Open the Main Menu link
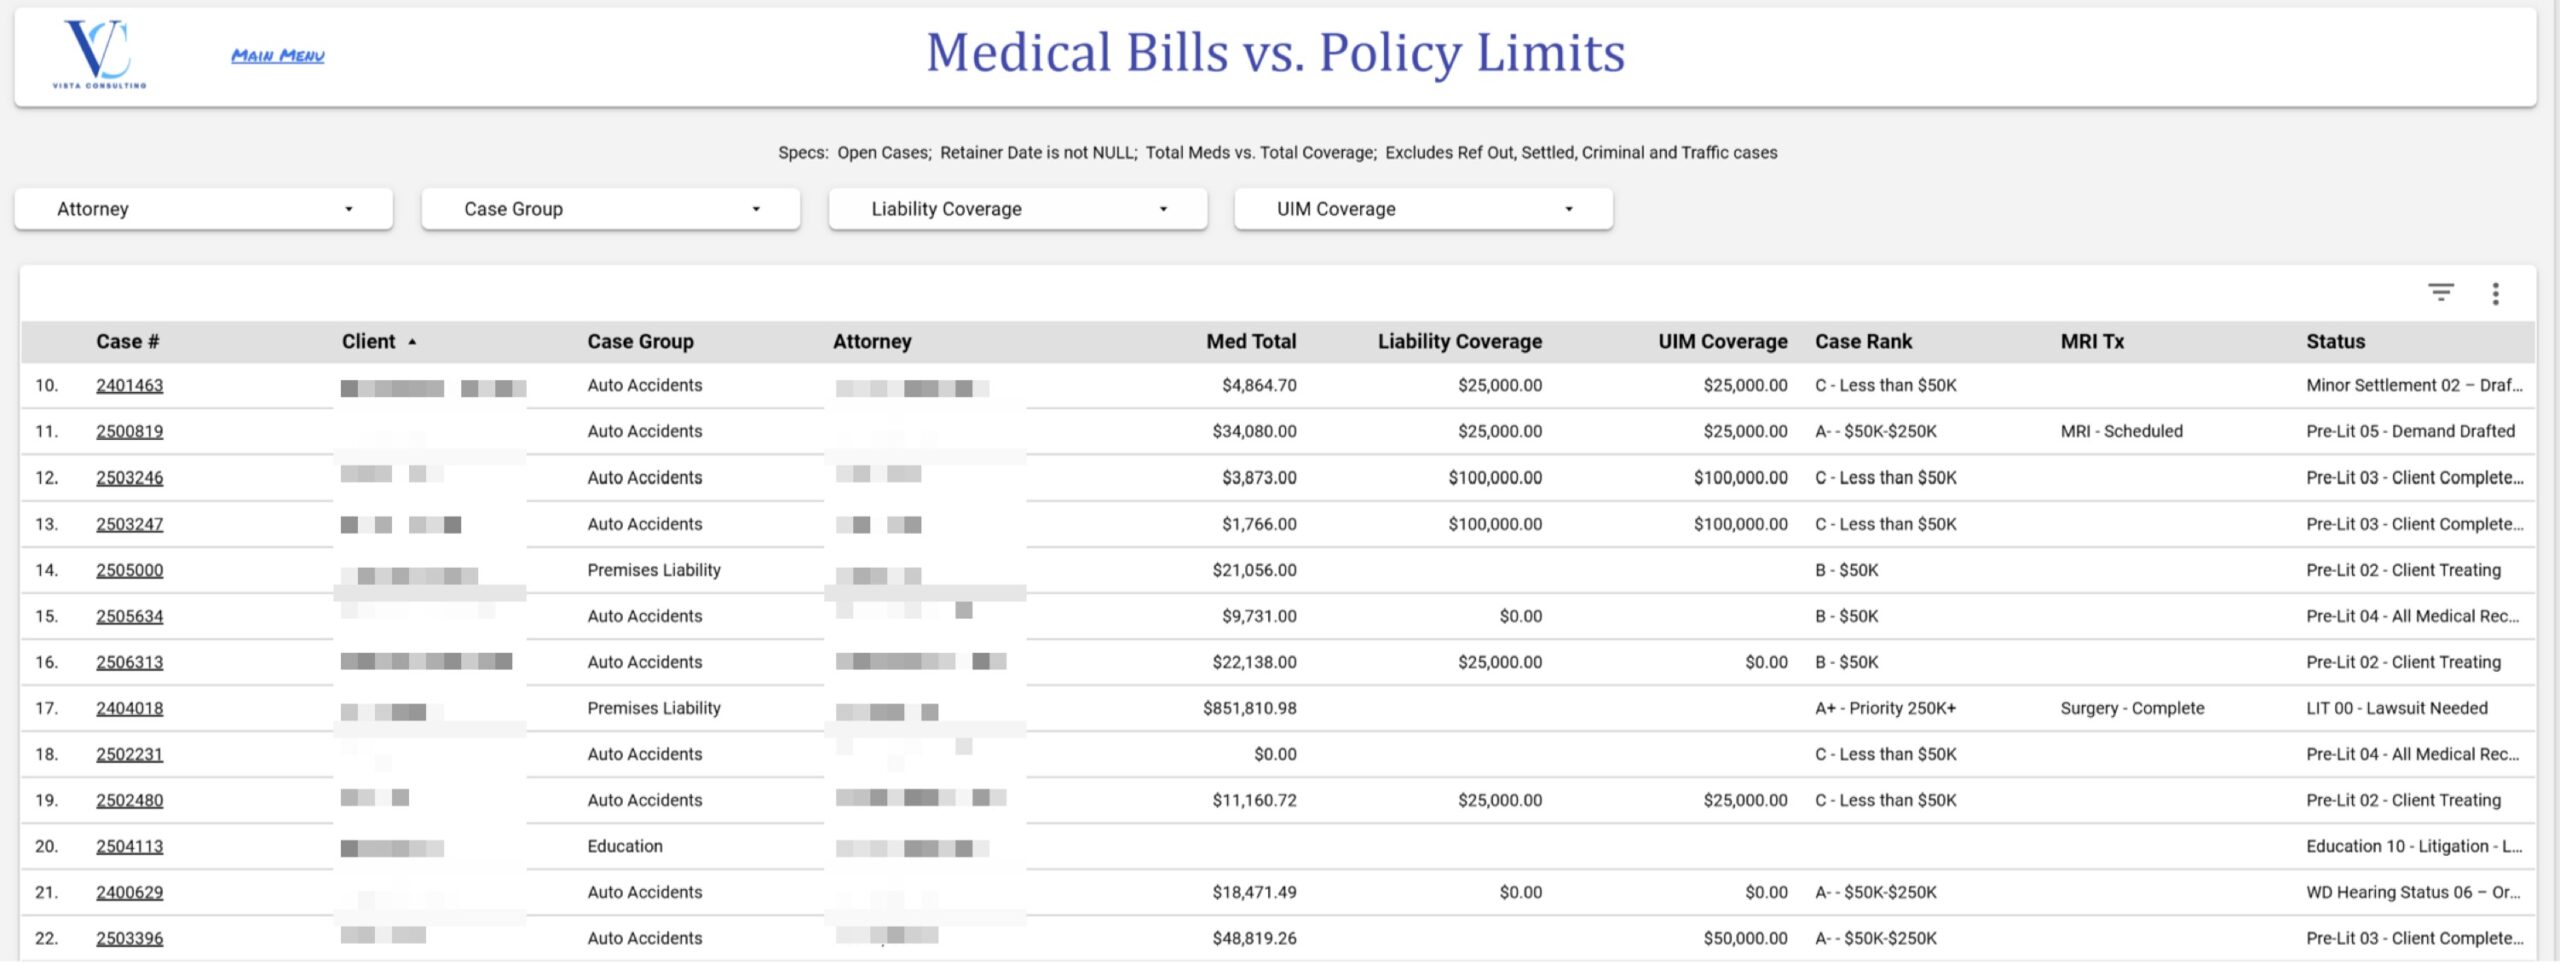 278,56
